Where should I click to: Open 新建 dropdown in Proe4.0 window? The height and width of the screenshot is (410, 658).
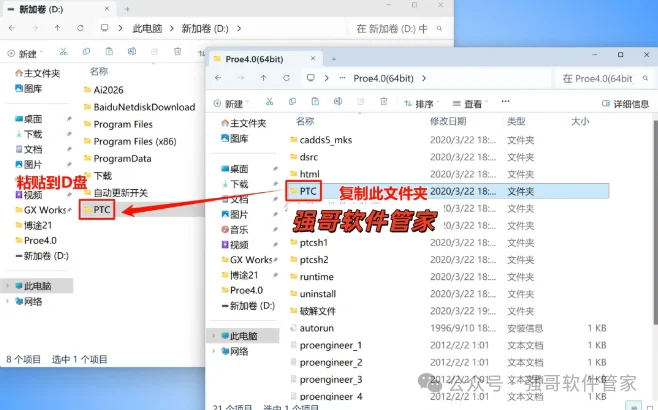tap(231, 103)
